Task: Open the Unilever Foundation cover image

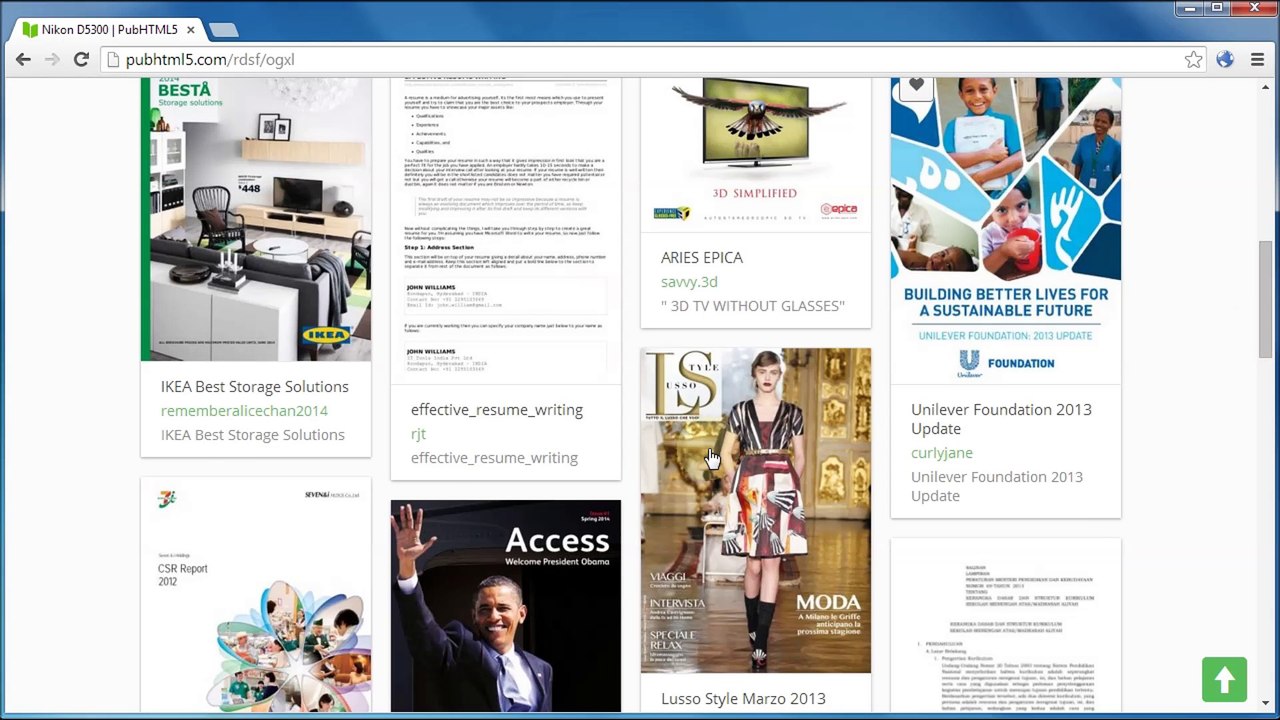Action: click(1006, 231)
